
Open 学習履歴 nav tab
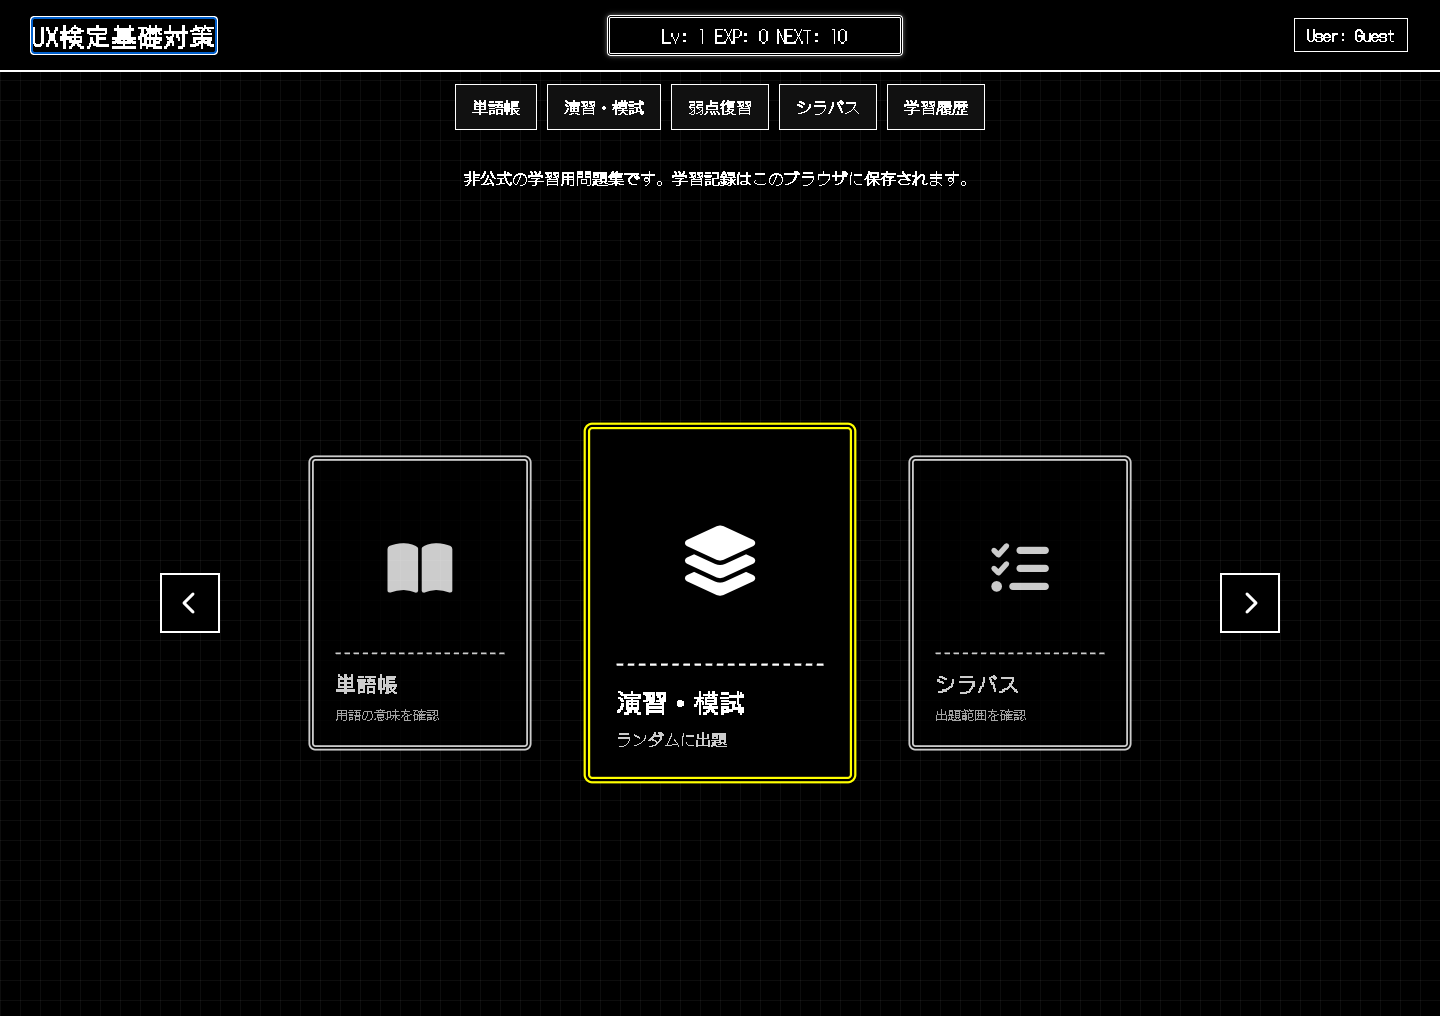[936, 107]
